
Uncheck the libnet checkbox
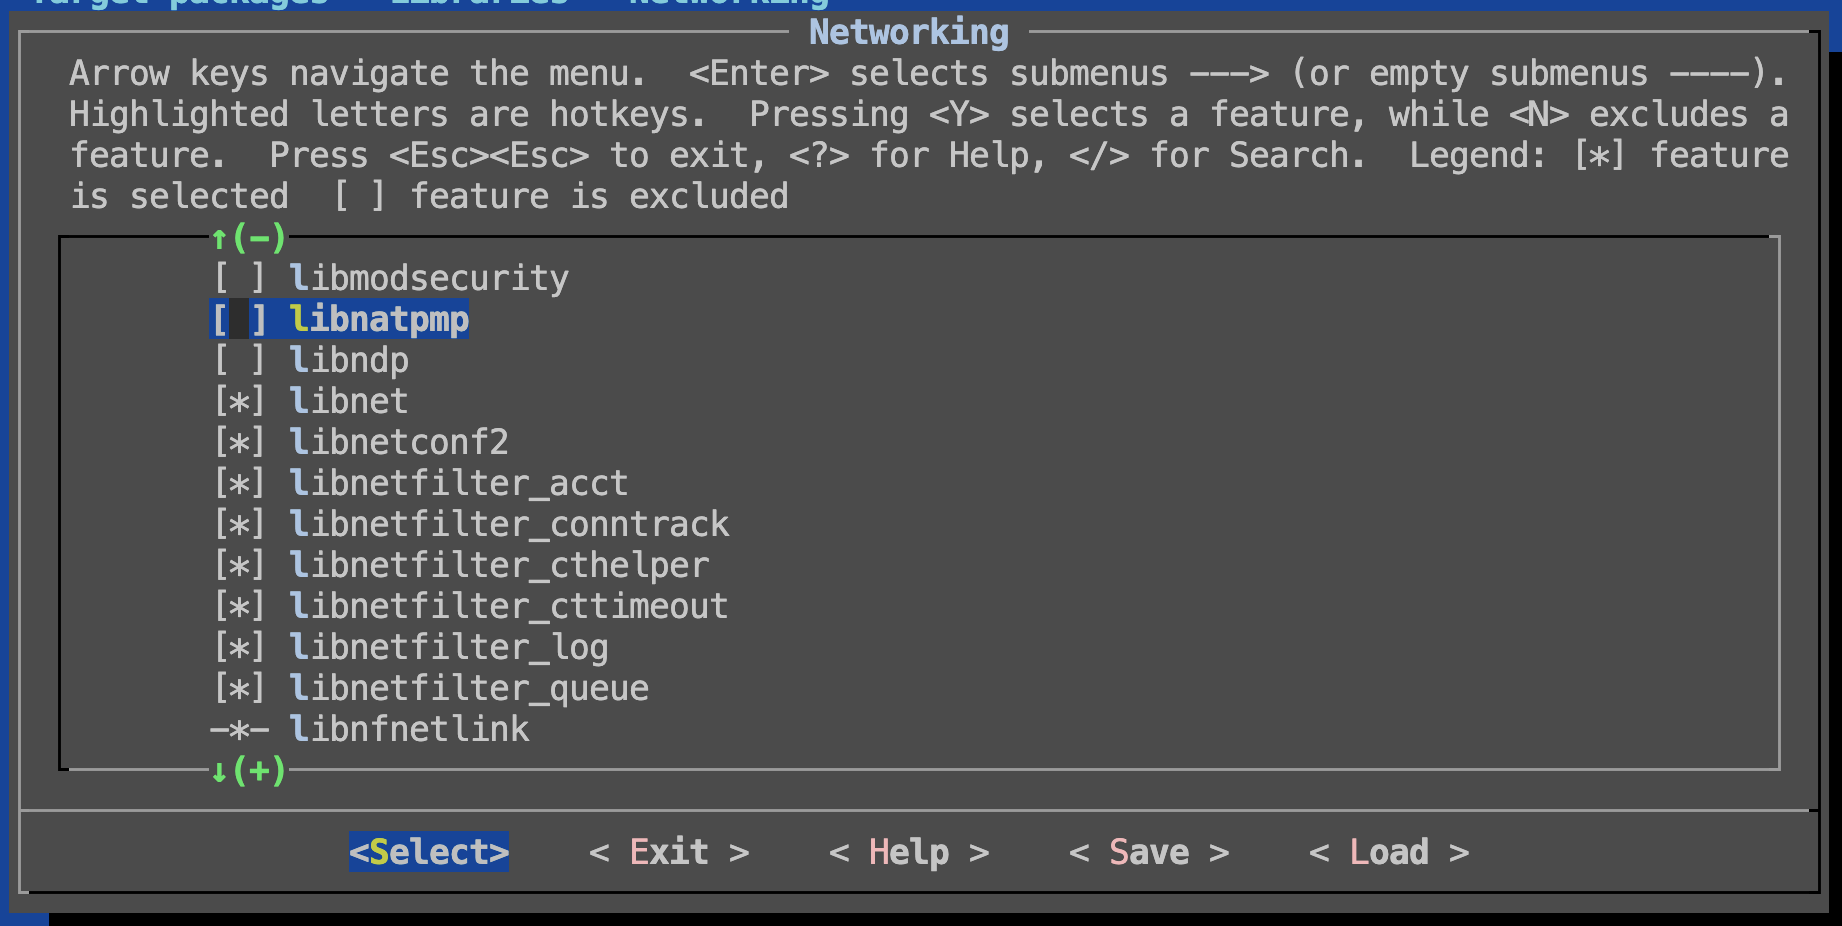(x=239, y=401)
